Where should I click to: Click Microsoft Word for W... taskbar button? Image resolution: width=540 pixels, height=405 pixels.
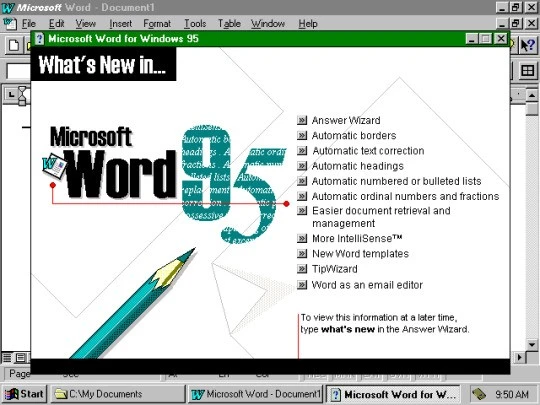click(x=393, y=394)
